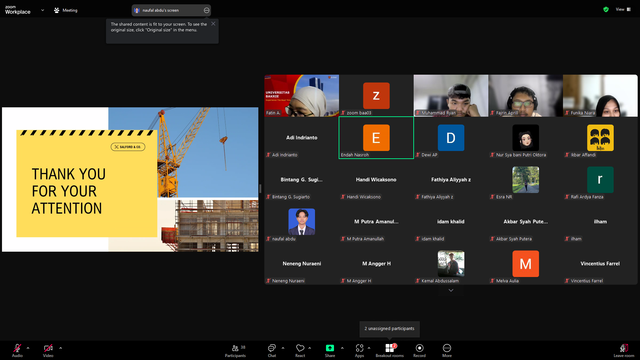This screenshot has height=360, width=640.
Task: Select ilham participant tile
Action: [x=600, y=222]
